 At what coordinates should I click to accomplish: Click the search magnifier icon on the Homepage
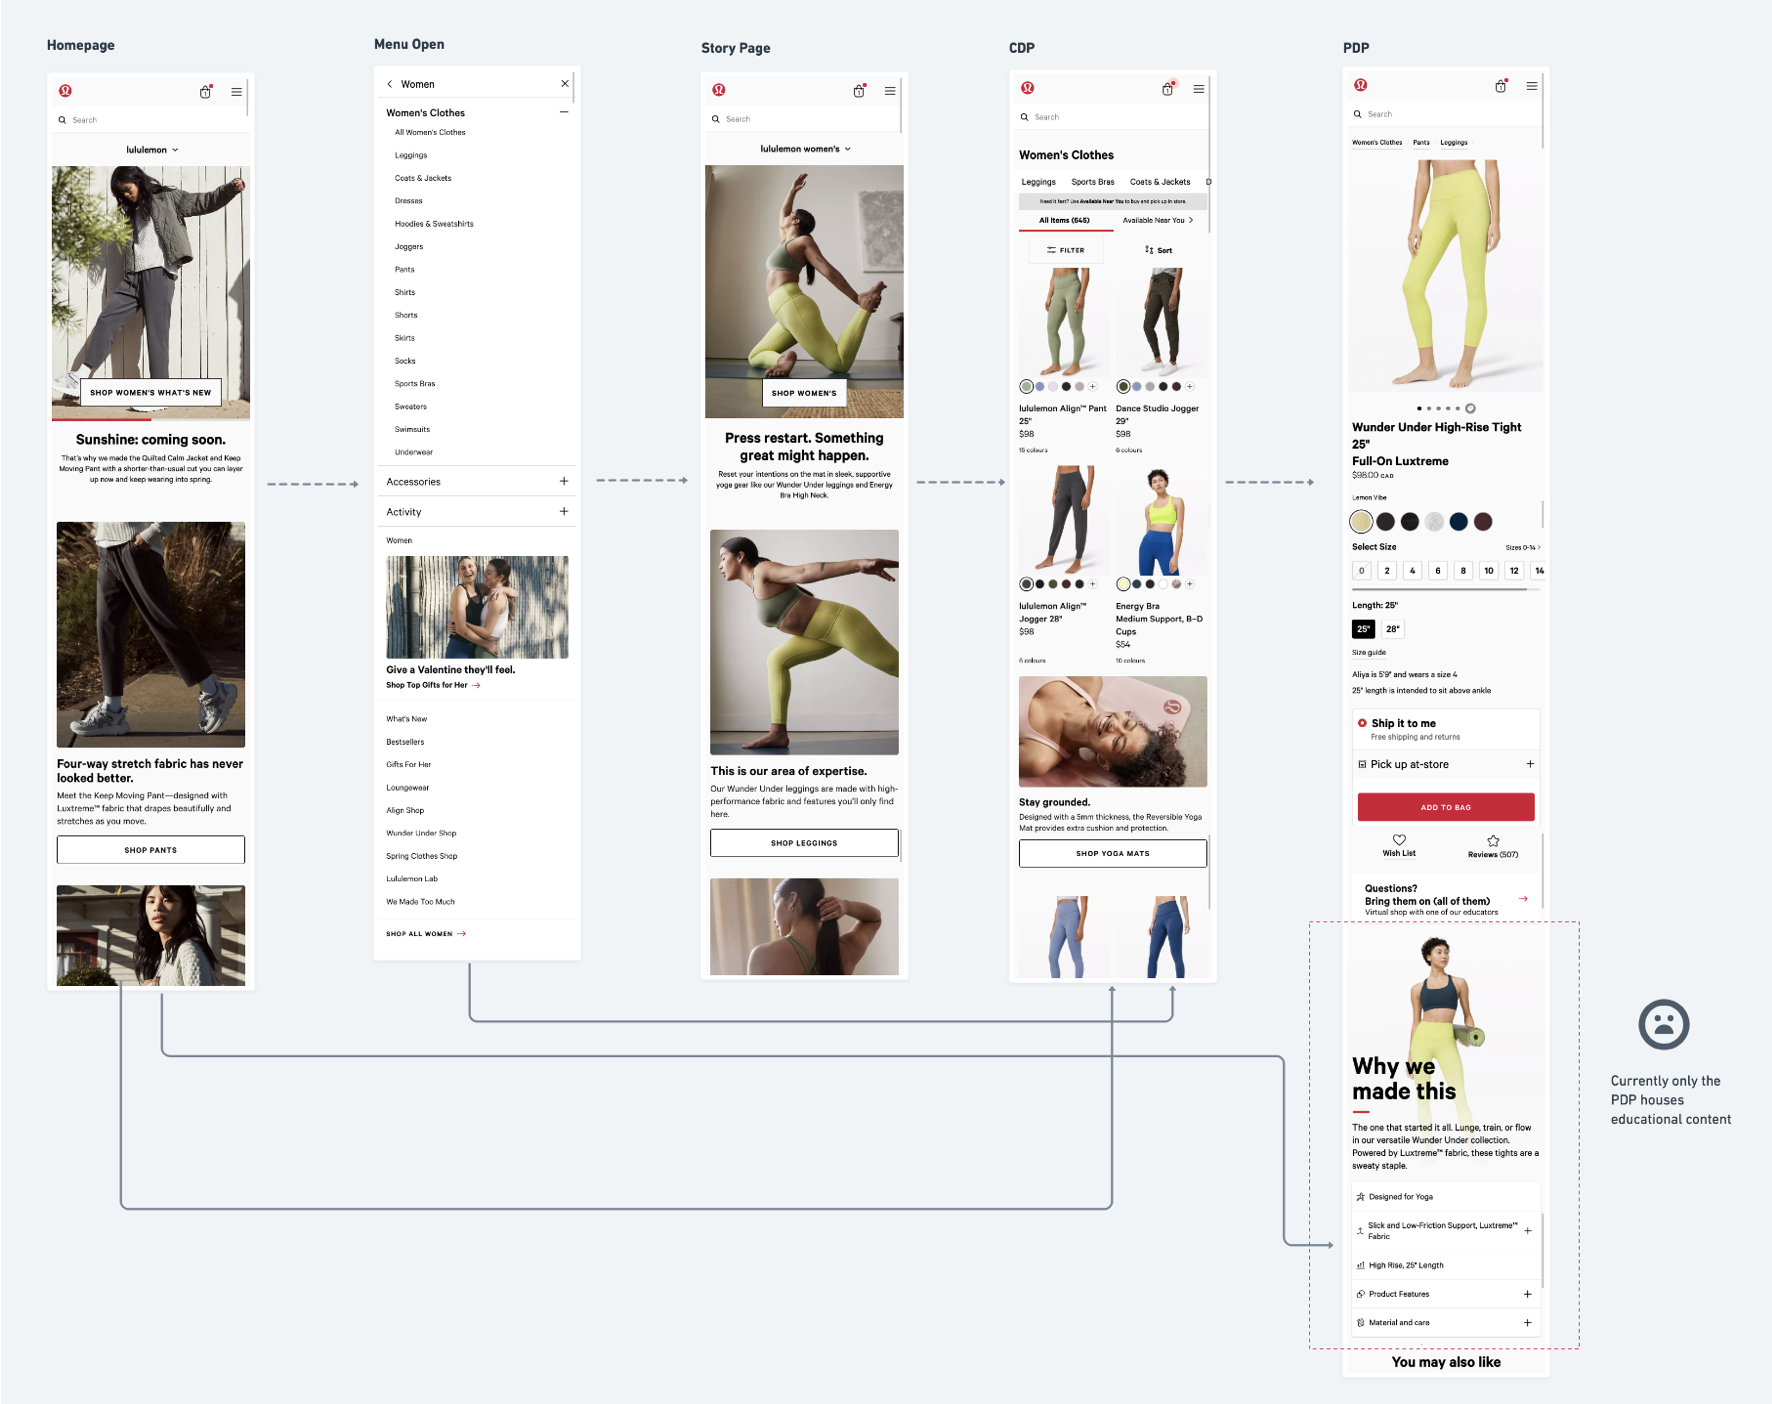62,120
